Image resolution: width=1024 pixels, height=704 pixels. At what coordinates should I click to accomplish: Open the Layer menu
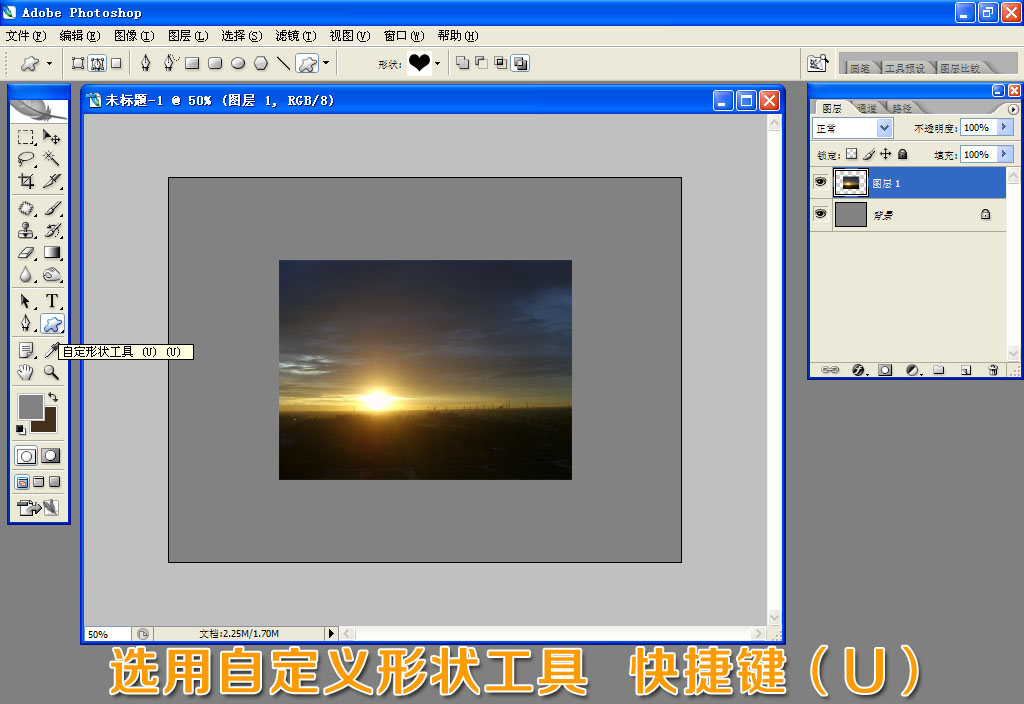click(188, 36)
